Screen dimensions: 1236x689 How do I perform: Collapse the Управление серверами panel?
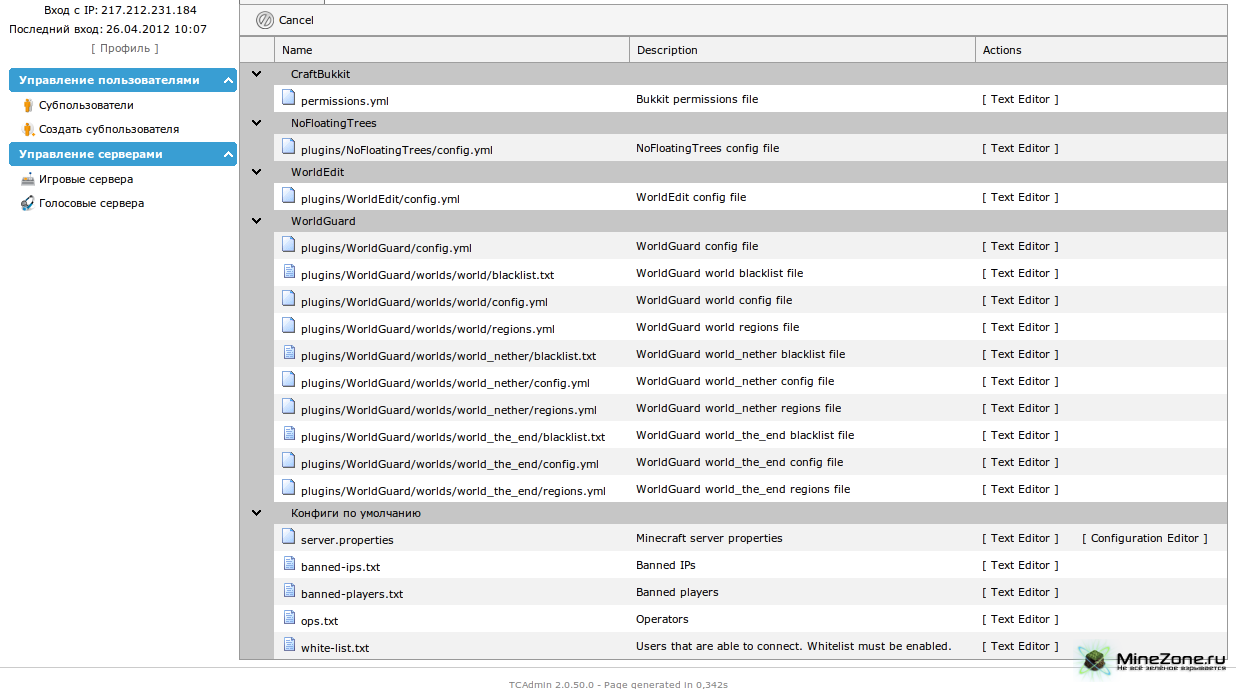pos(228,155)
